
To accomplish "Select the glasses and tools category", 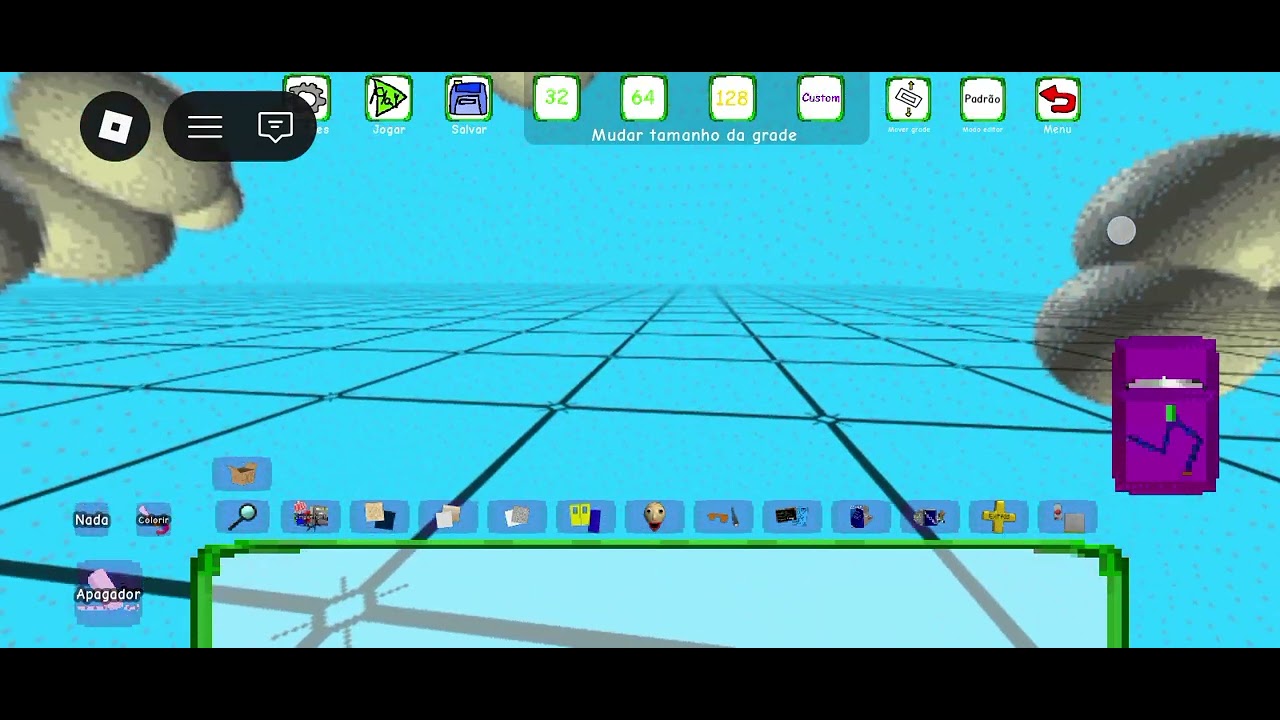I will (723, 517).
